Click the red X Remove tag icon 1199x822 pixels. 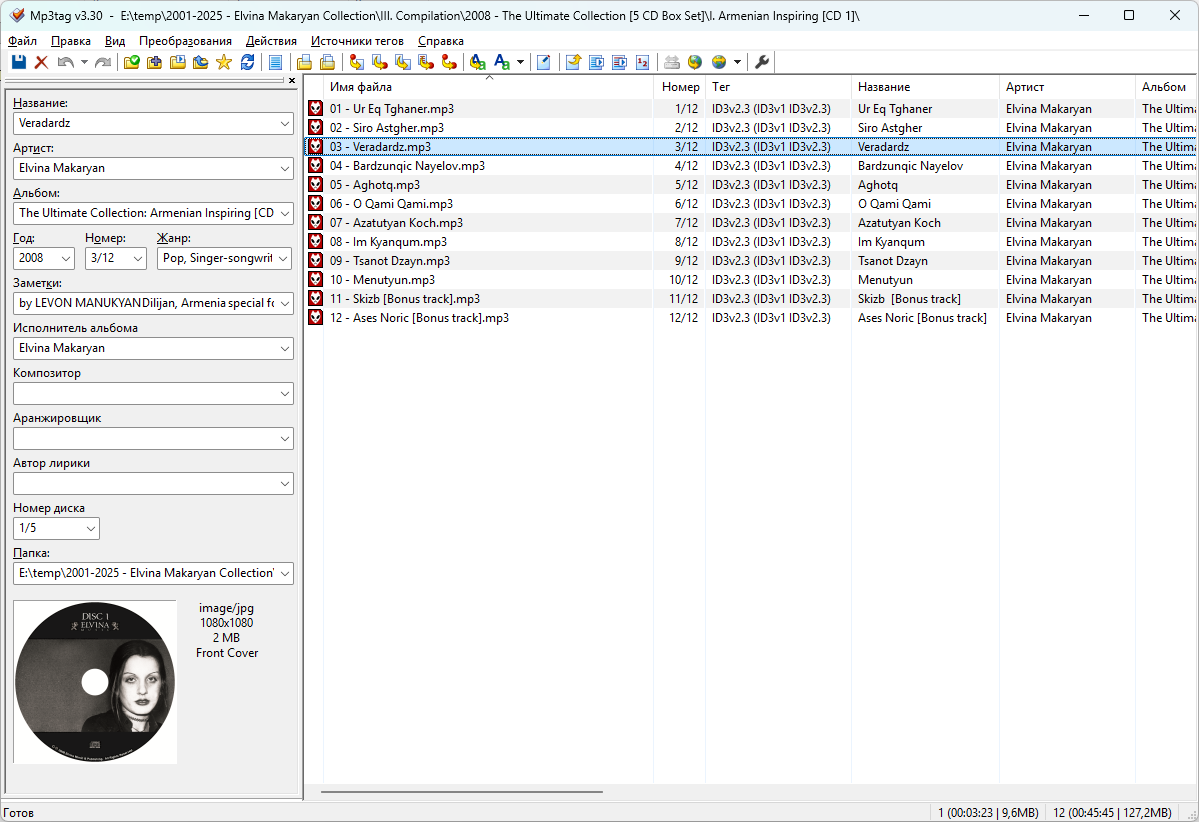(41, 63)
